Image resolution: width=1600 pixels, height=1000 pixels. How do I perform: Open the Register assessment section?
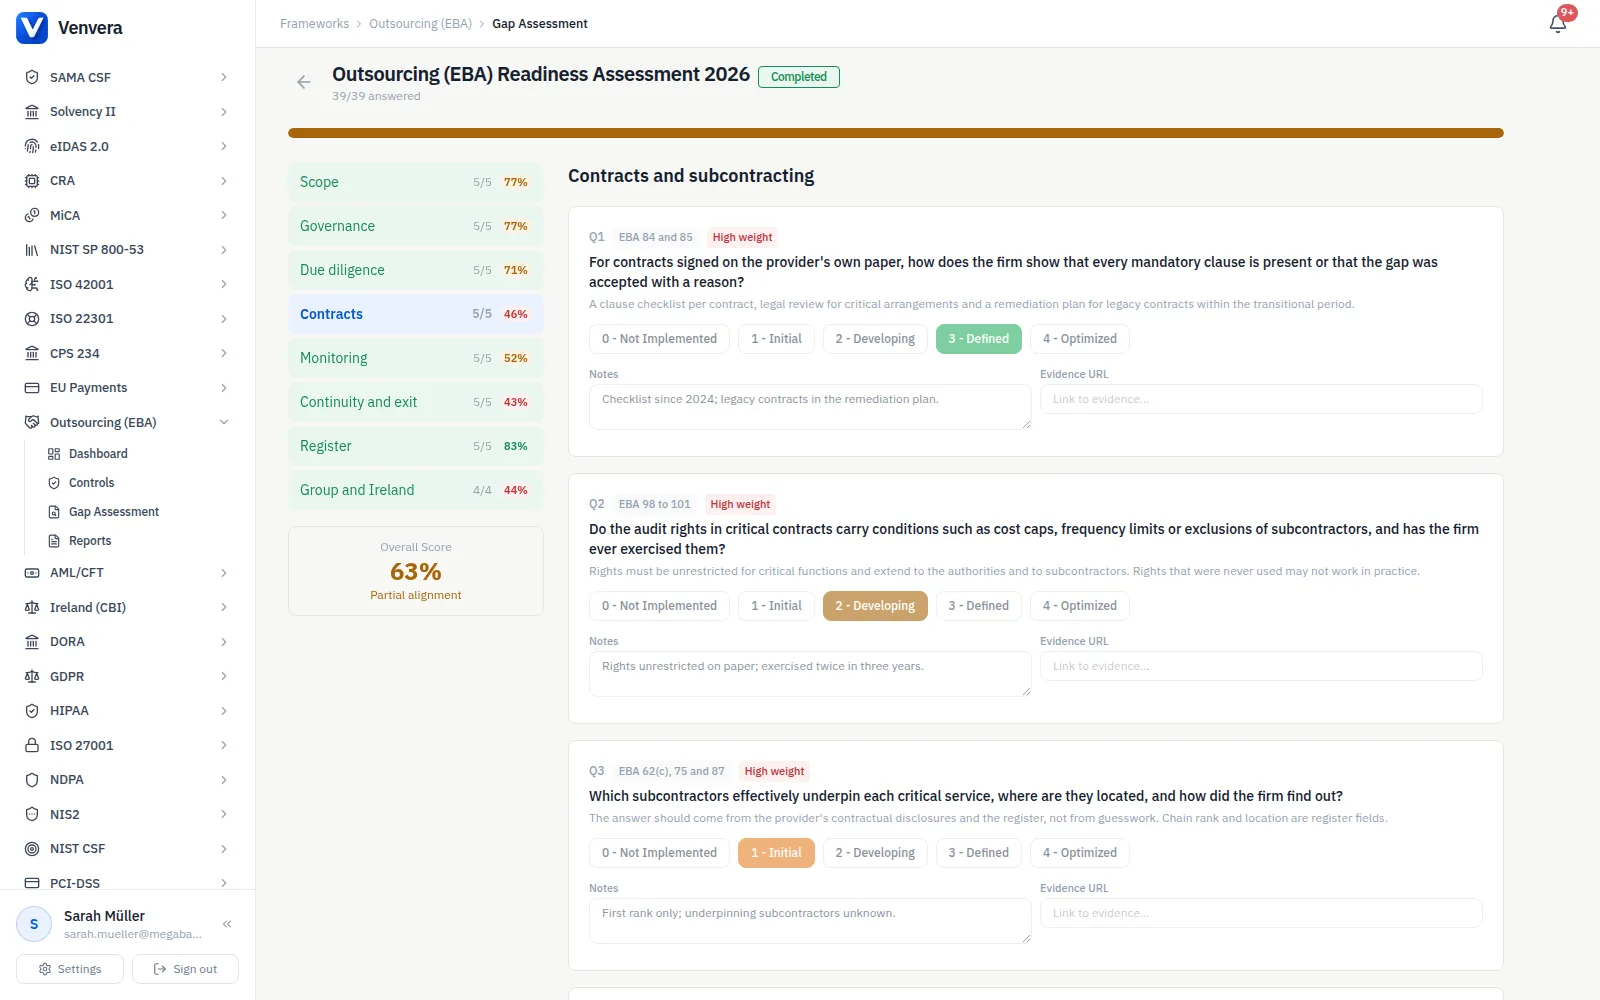tap(416, 446)
